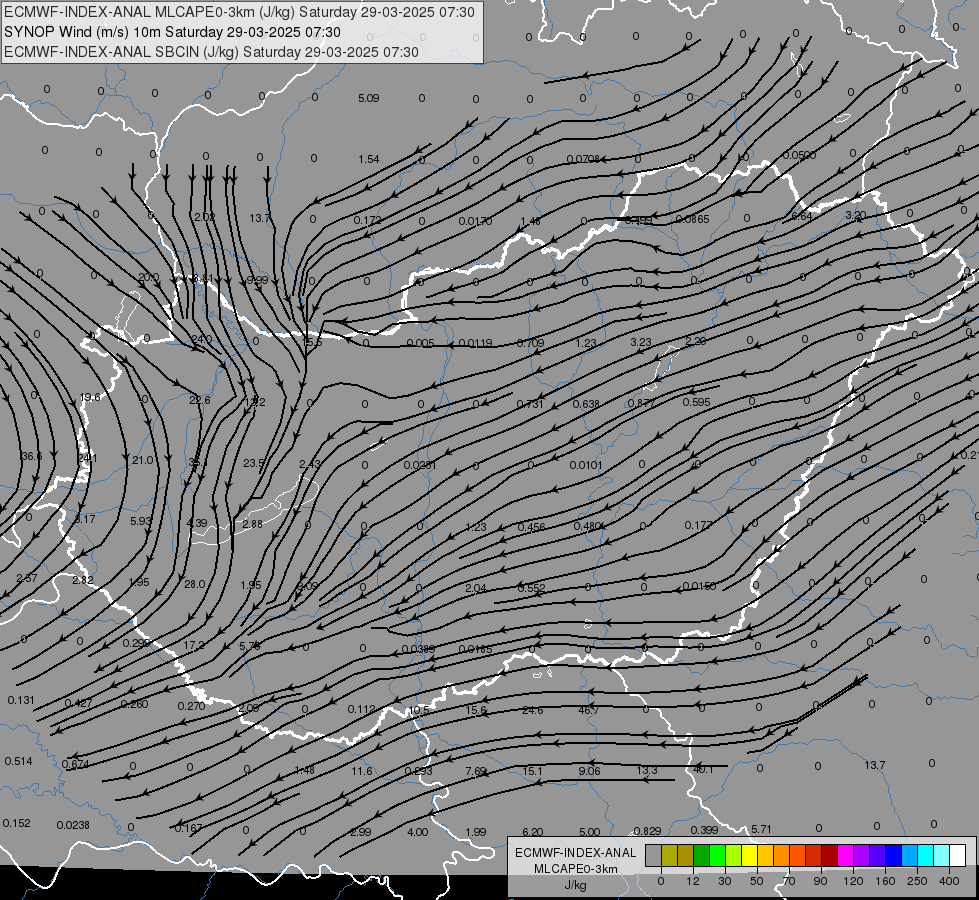Viewport: 979px width, 900px height.
Task: Click the grid value 13.3
Action: [647, 770]
